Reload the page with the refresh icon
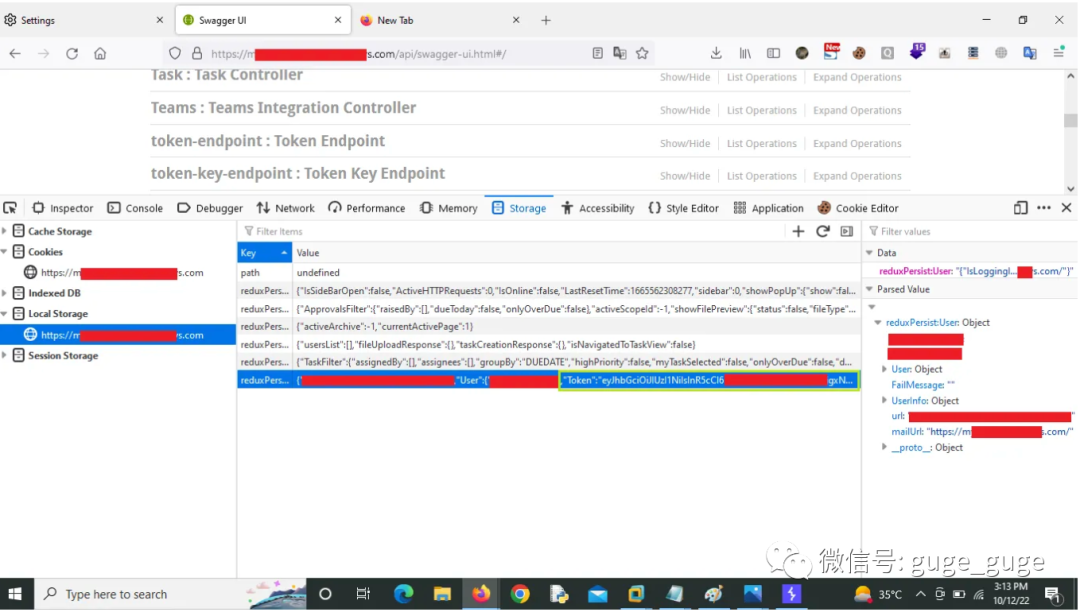 [x=72, y=54]
